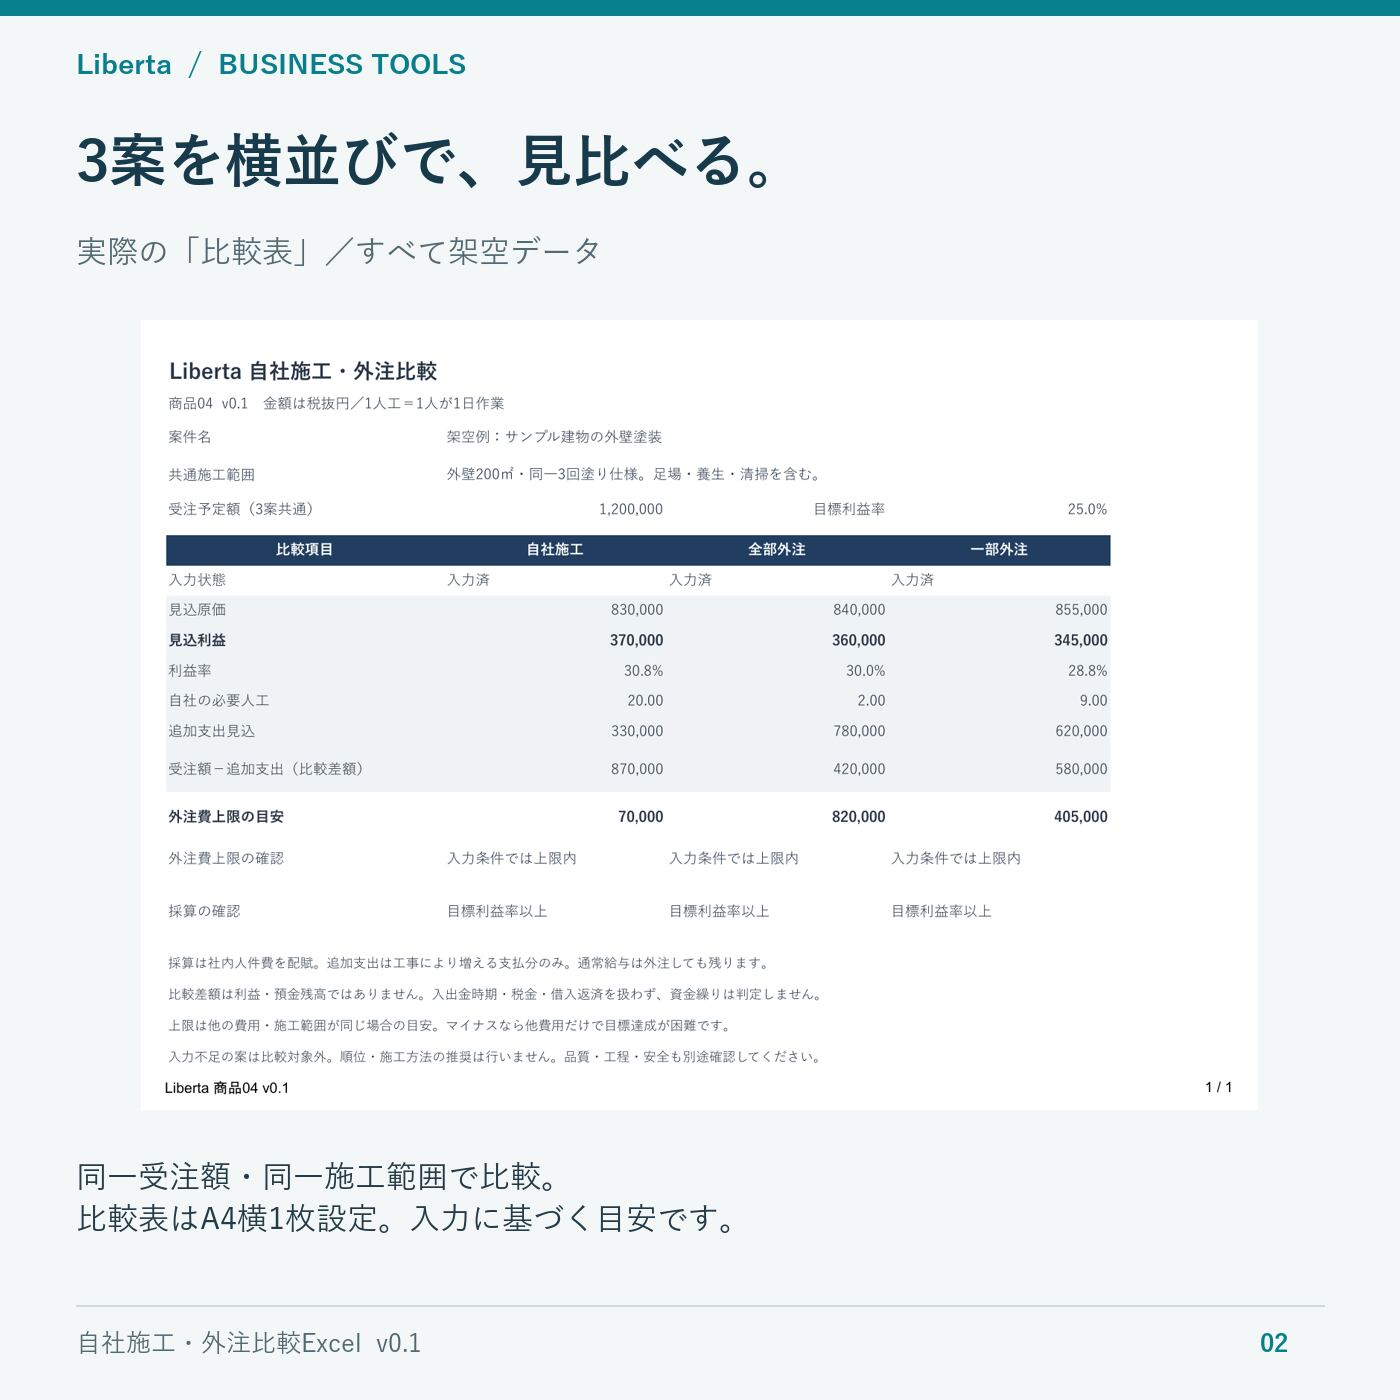Select the footer text "自社施工・外注比較Excel v0.1"
This screenshot has height=1400, width=1400.
pyautogui.click(x=249, y=1343)
